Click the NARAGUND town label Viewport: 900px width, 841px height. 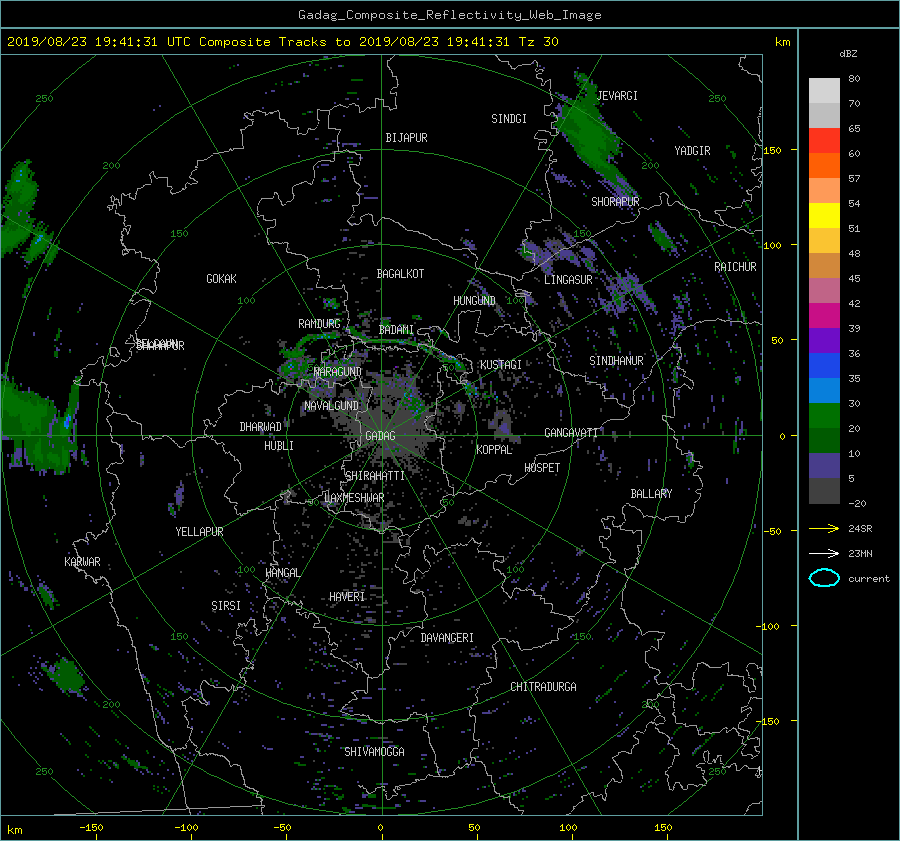(338, 371)
